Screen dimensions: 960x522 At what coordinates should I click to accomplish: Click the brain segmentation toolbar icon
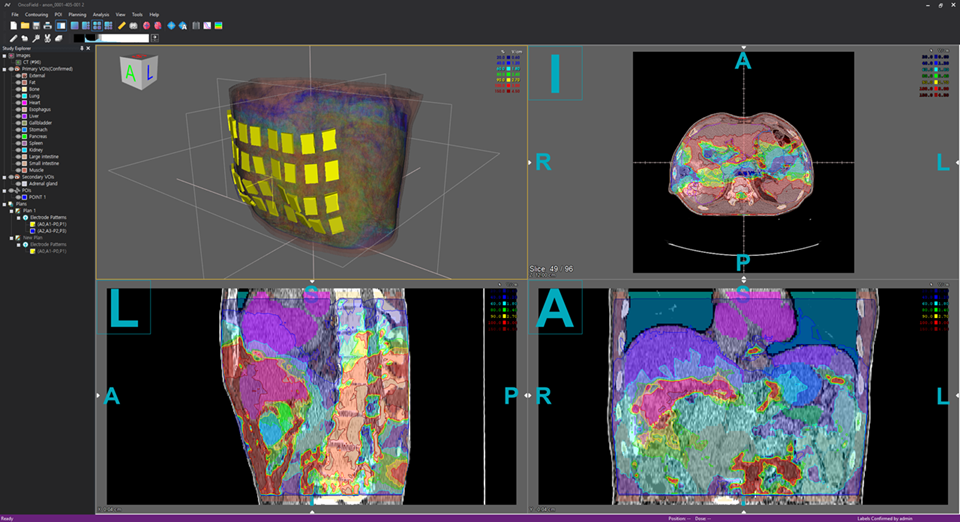click(133, 26)
